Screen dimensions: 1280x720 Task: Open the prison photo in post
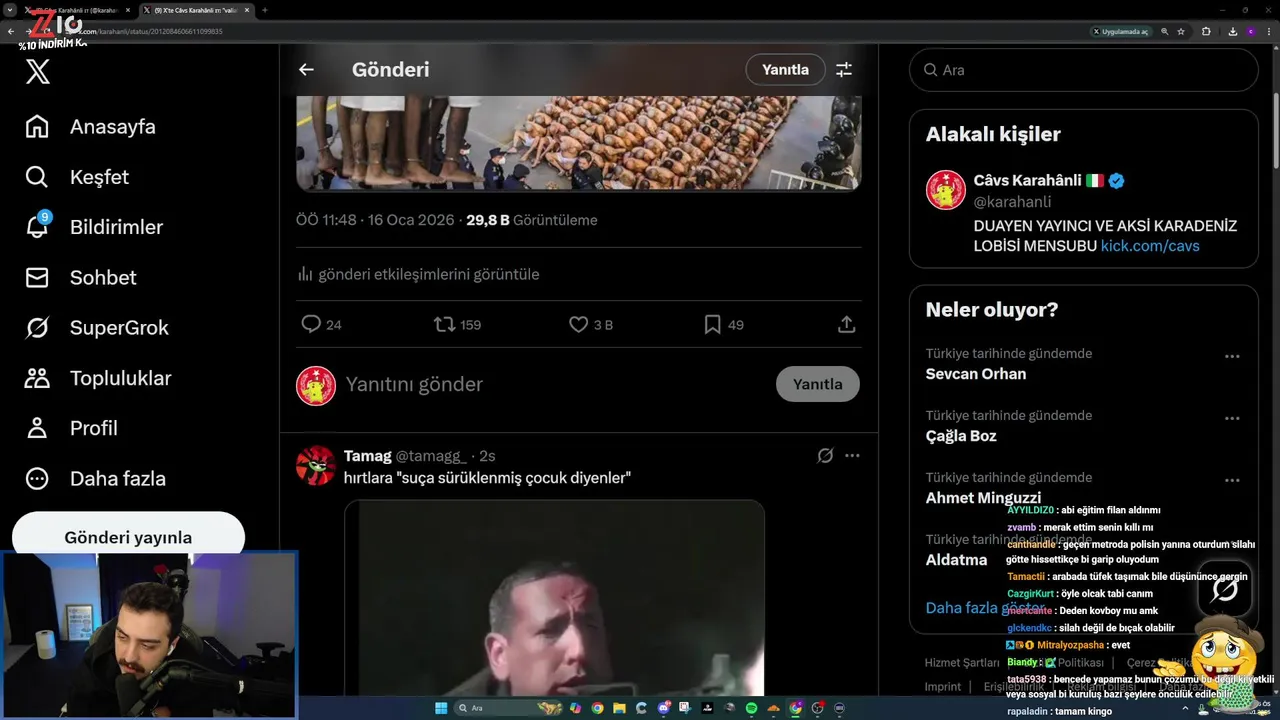point(578,143)
